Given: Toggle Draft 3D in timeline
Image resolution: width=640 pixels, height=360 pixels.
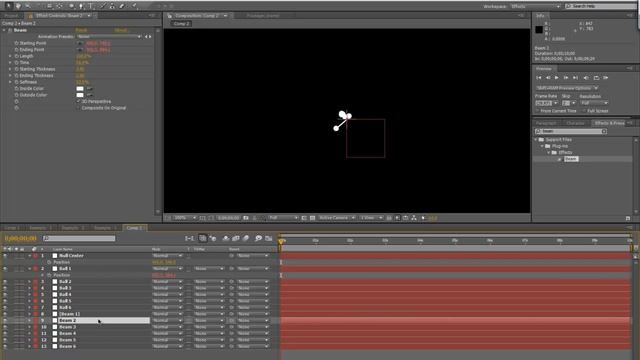Looking at the screenshot, I should 213,238.
